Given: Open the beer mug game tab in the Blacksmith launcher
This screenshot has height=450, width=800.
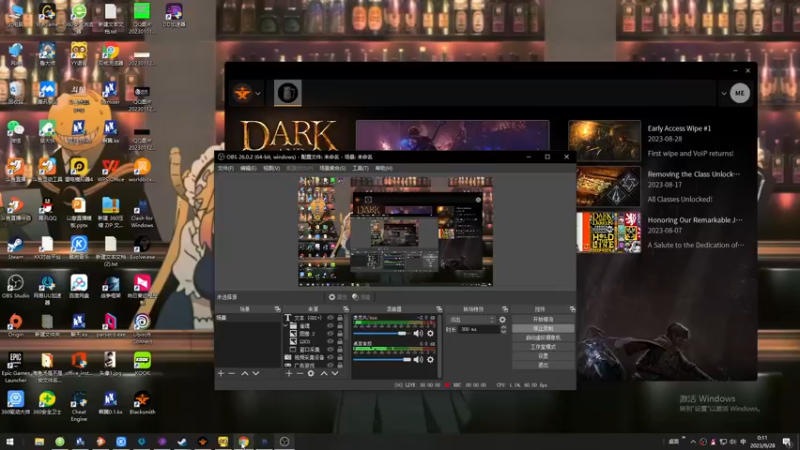Looking at the screenshot, I should (x=288, y=93).
